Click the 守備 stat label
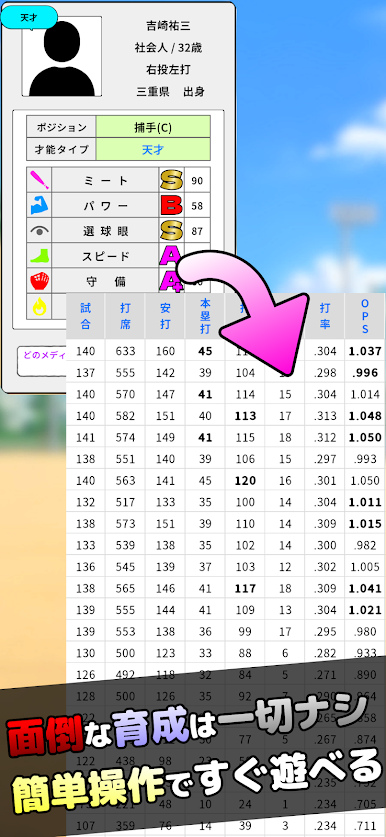This screenshot has height=837, width=386. pos(105,281)
